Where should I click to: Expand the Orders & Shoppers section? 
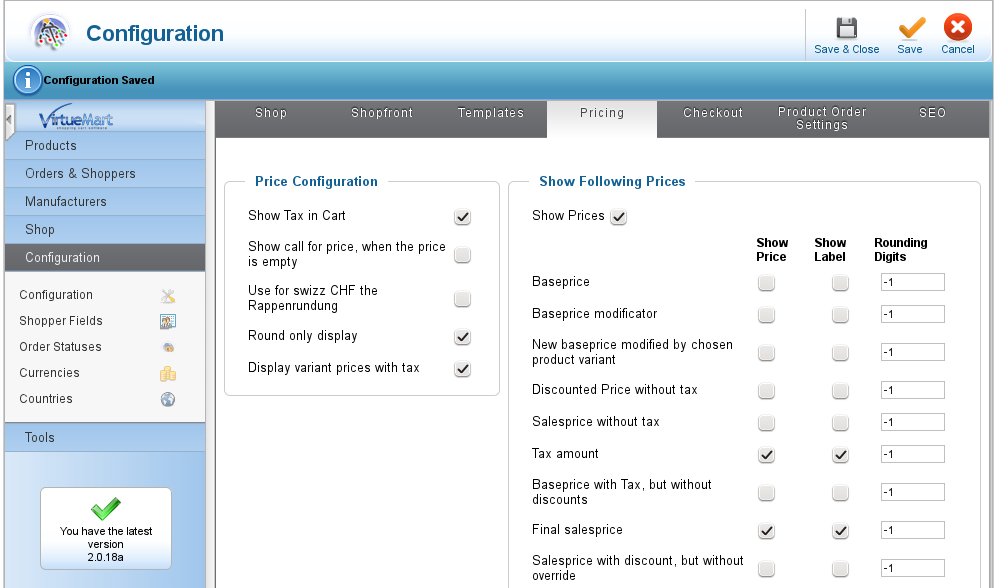click(80, 174)
